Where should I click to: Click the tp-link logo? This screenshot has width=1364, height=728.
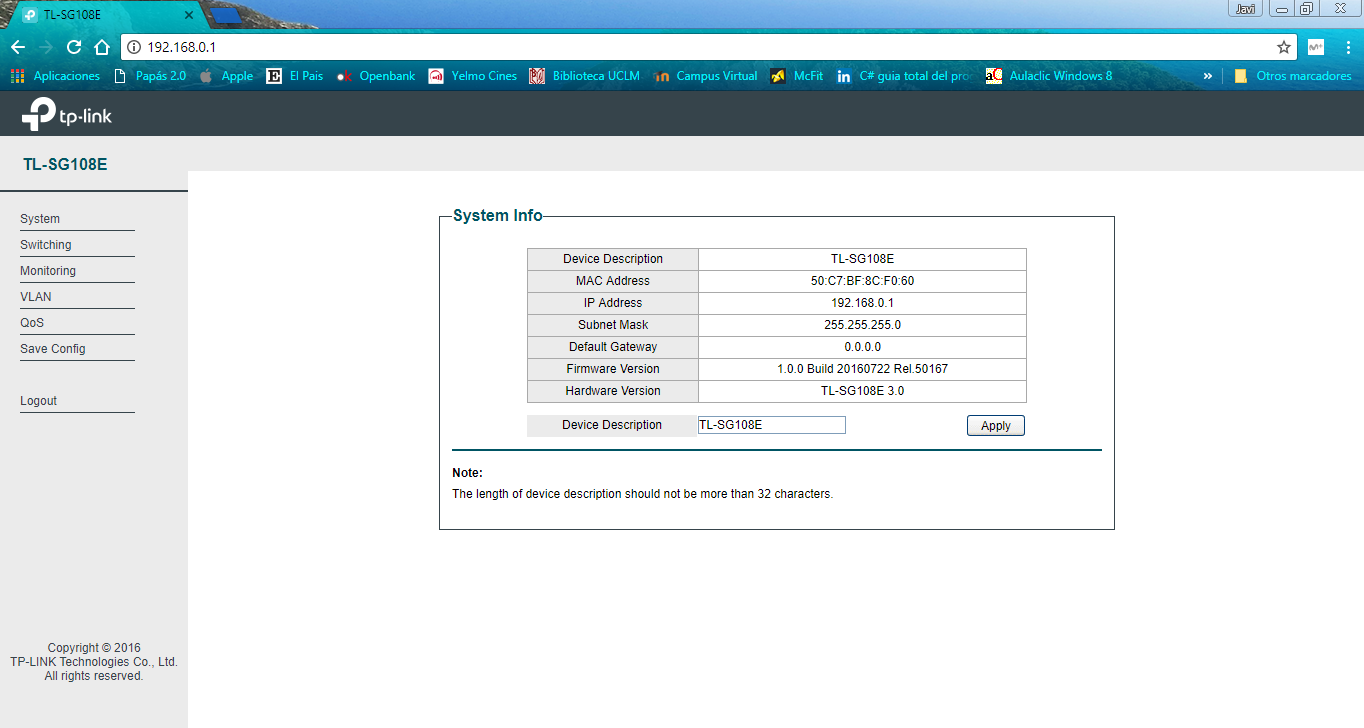coord(66,114)
